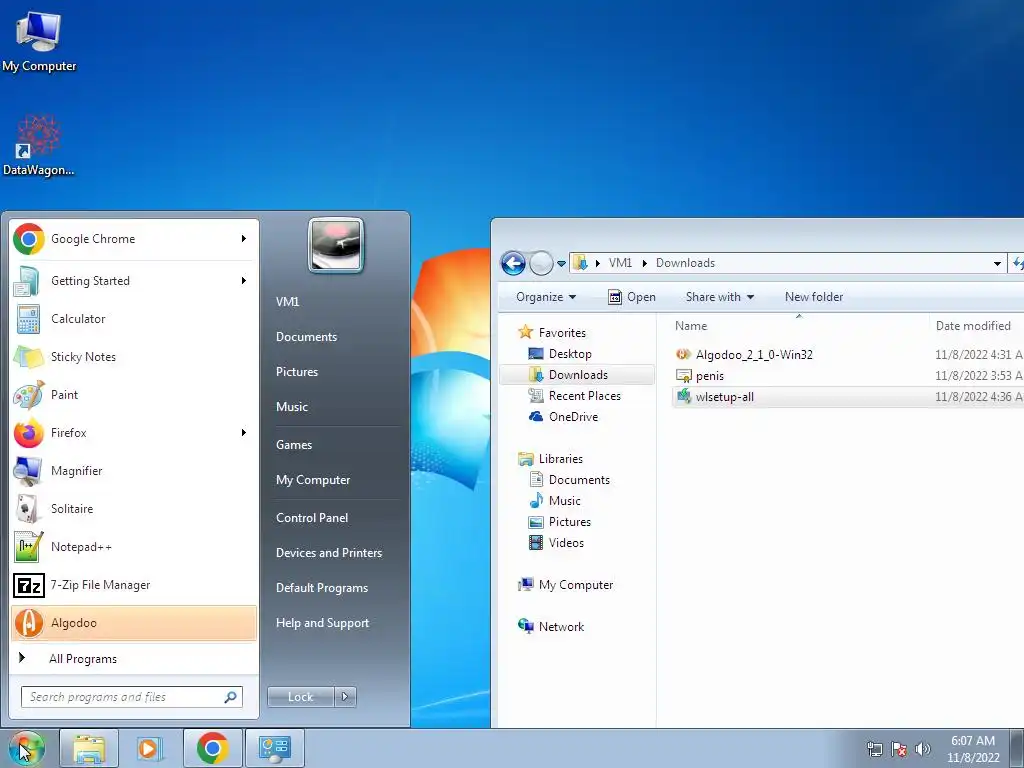Launch Sticky Notes
Screen dimensions: 1024x768
coord(134,357)
